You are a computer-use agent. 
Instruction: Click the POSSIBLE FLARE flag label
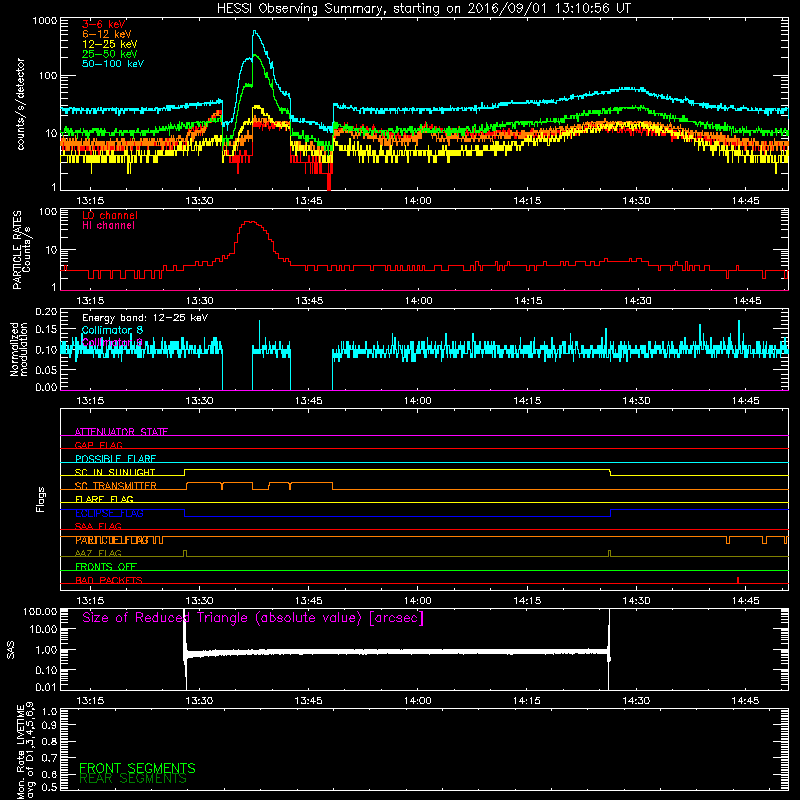point(115,458)
